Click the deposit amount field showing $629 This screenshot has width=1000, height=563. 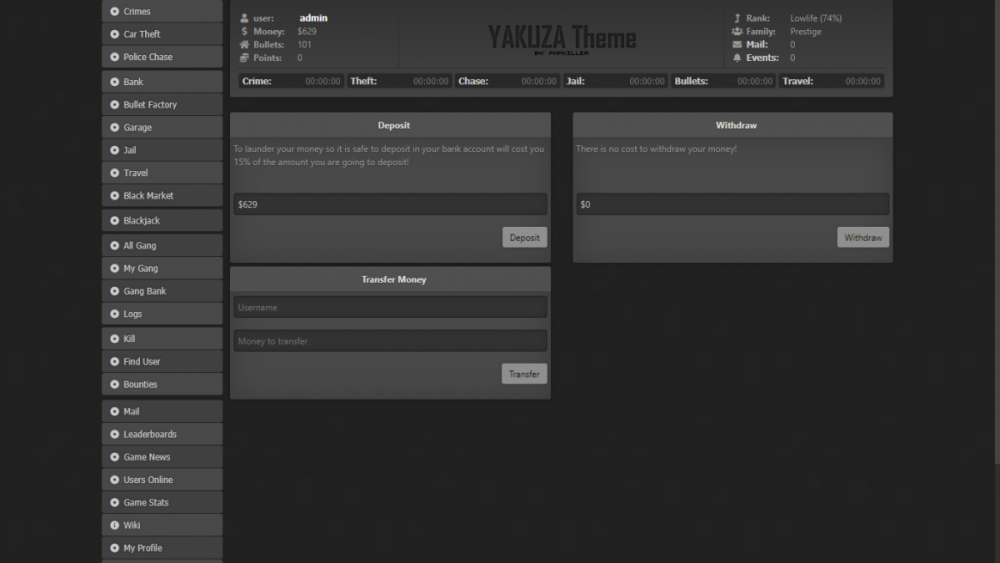click(x=390, y=204)
